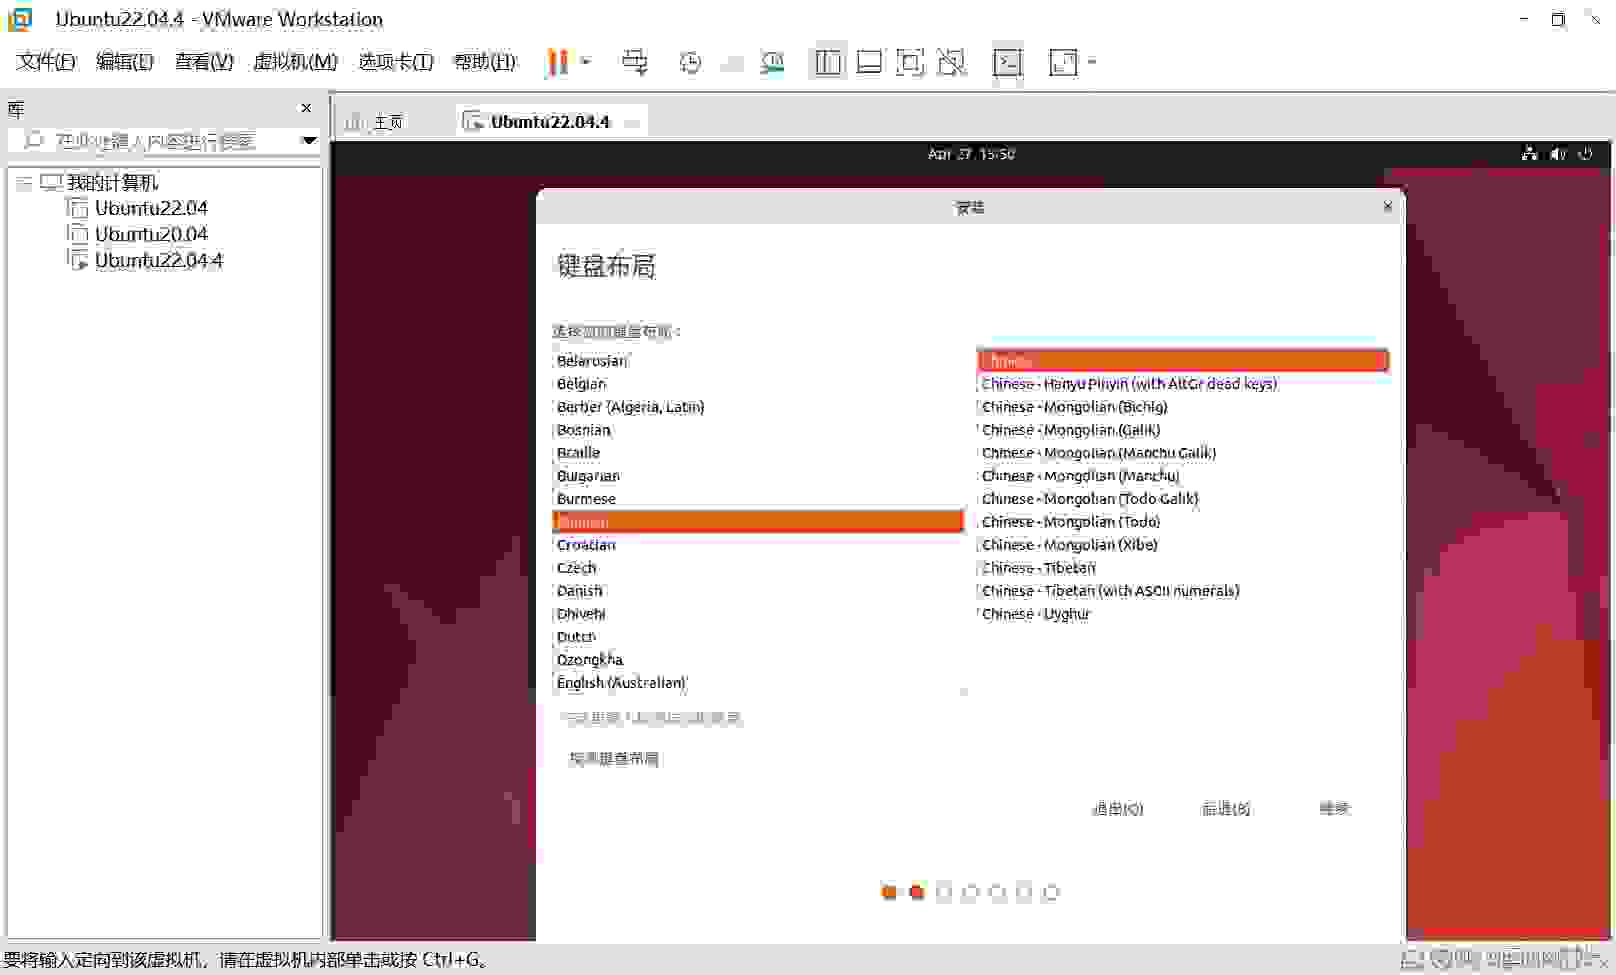Screen dimensions: 1616x975
Task: Select Chinese - Tibetan (with ASCII numerals)
Action: 1183,591
